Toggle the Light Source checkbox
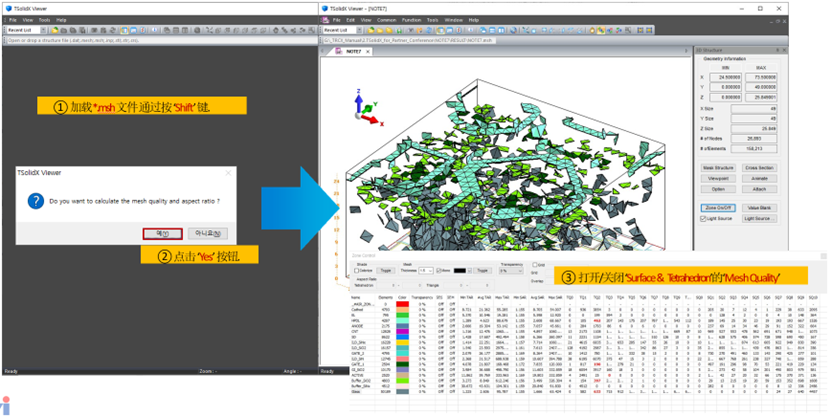This screenshot has width=831, height=416. pos(703,218)
